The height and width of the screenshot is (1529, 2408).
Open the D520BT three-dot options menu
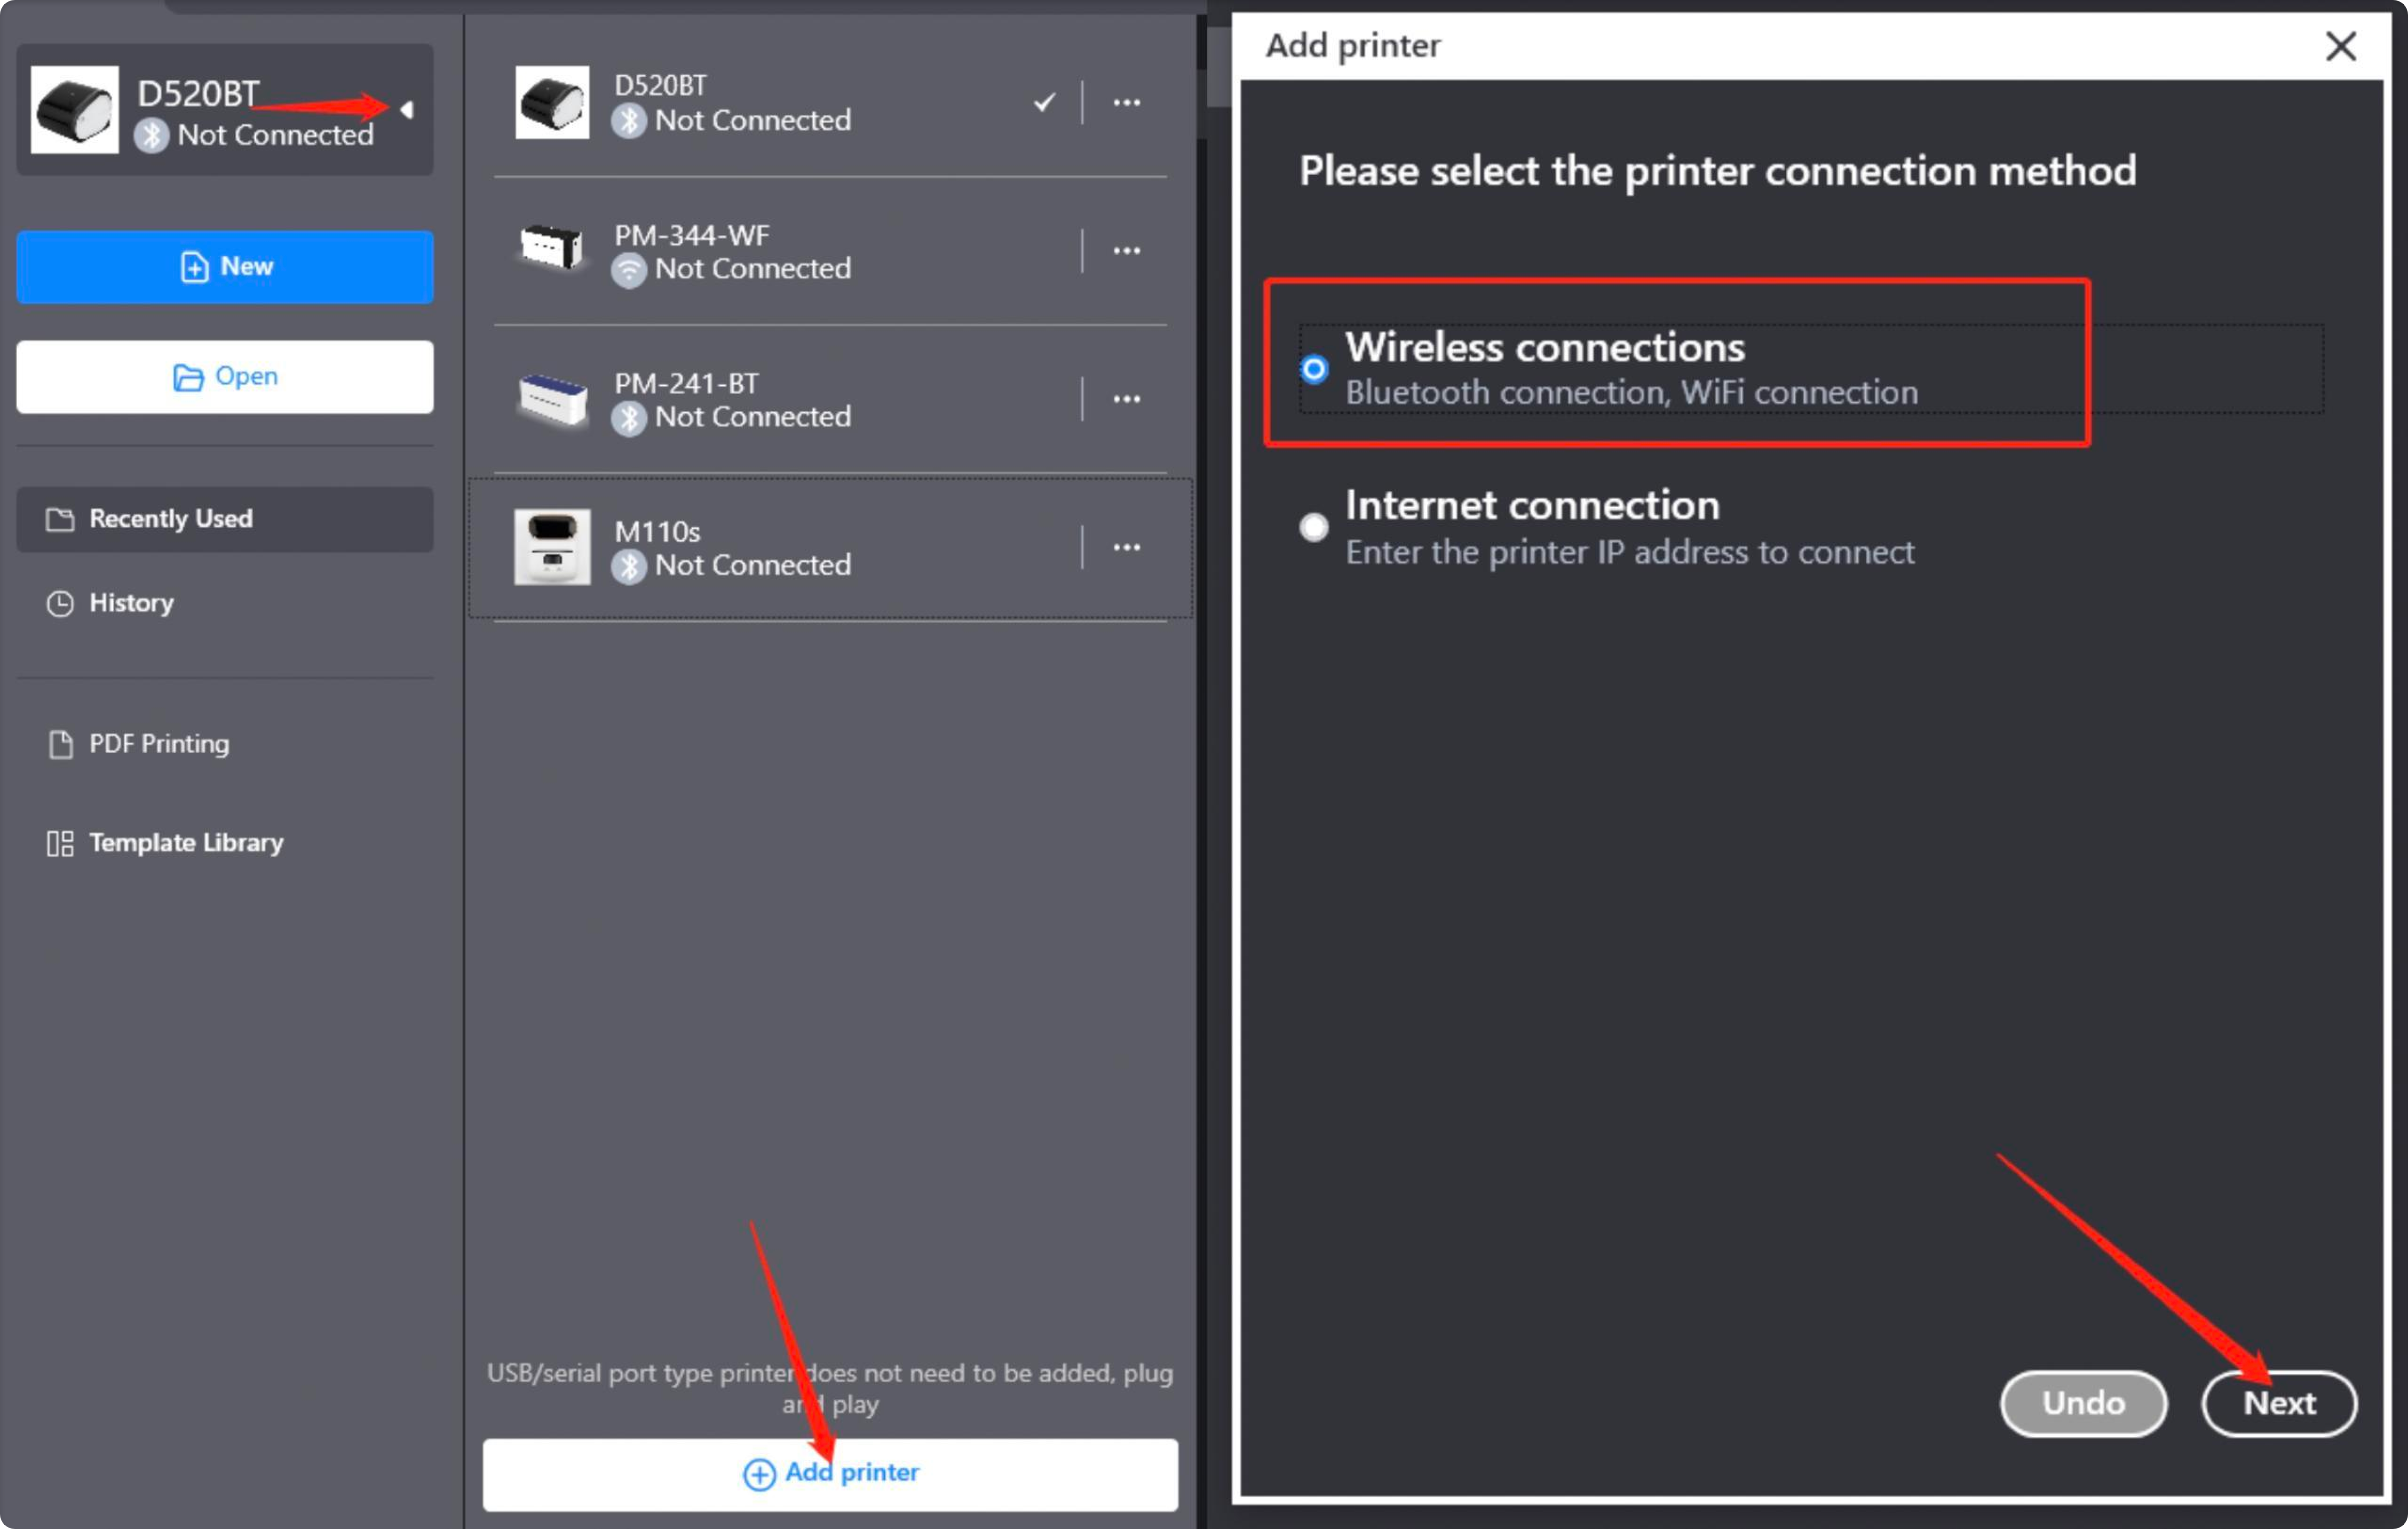(x=1126, y=102)
